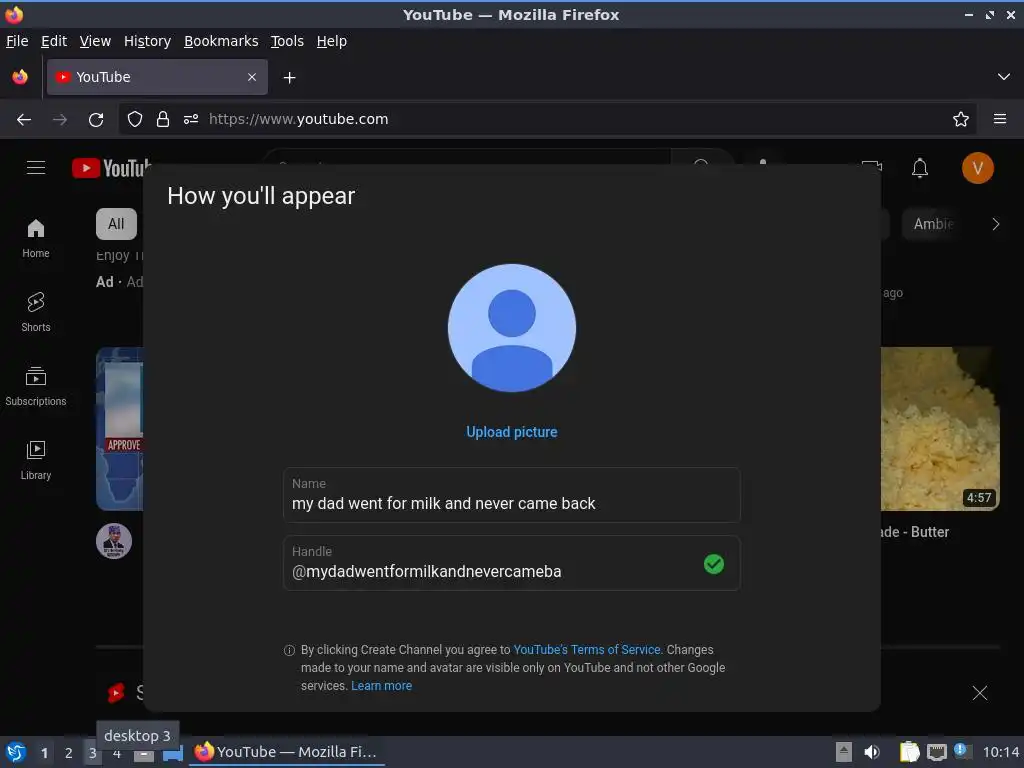Click the Firefox forward arrow
The image size is (1024, 768).
point(59,119)
